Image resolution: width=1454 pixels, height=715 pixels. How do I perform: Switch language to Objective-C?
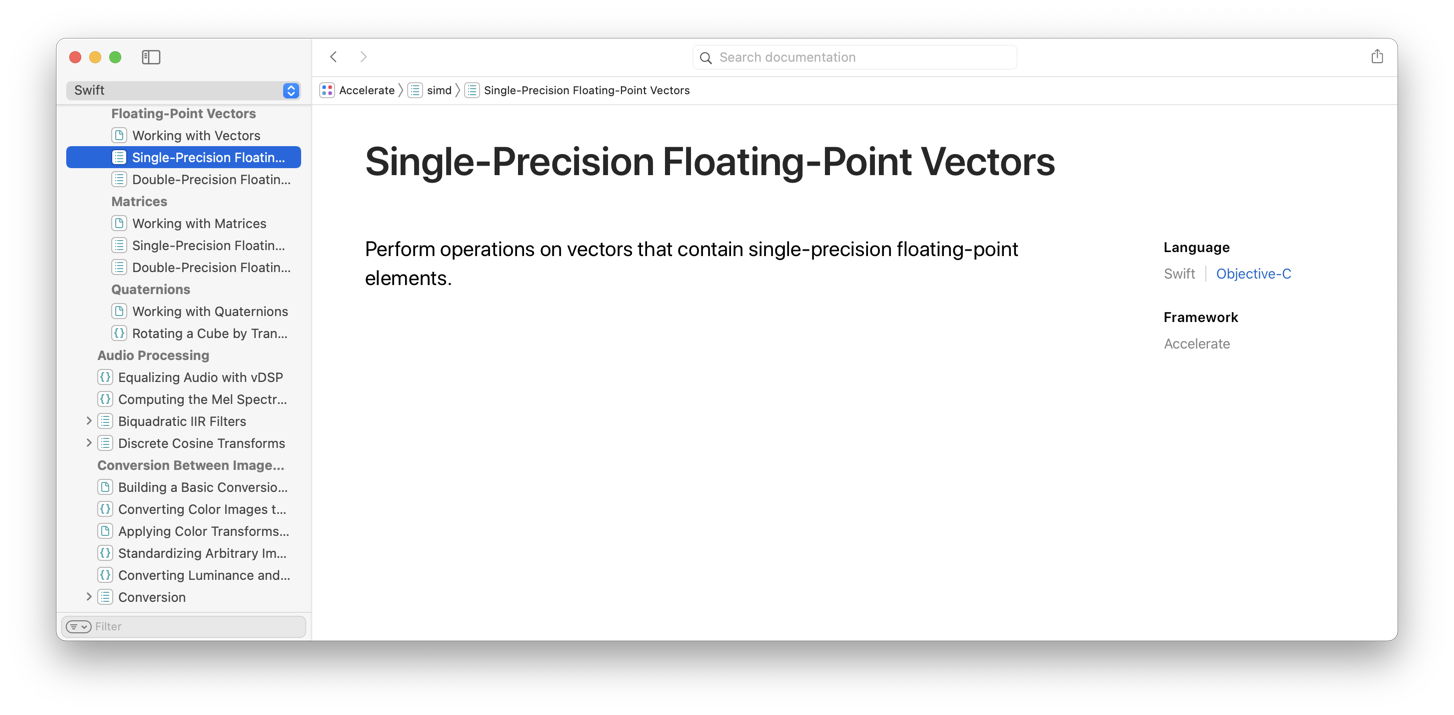click(1253, 274)
